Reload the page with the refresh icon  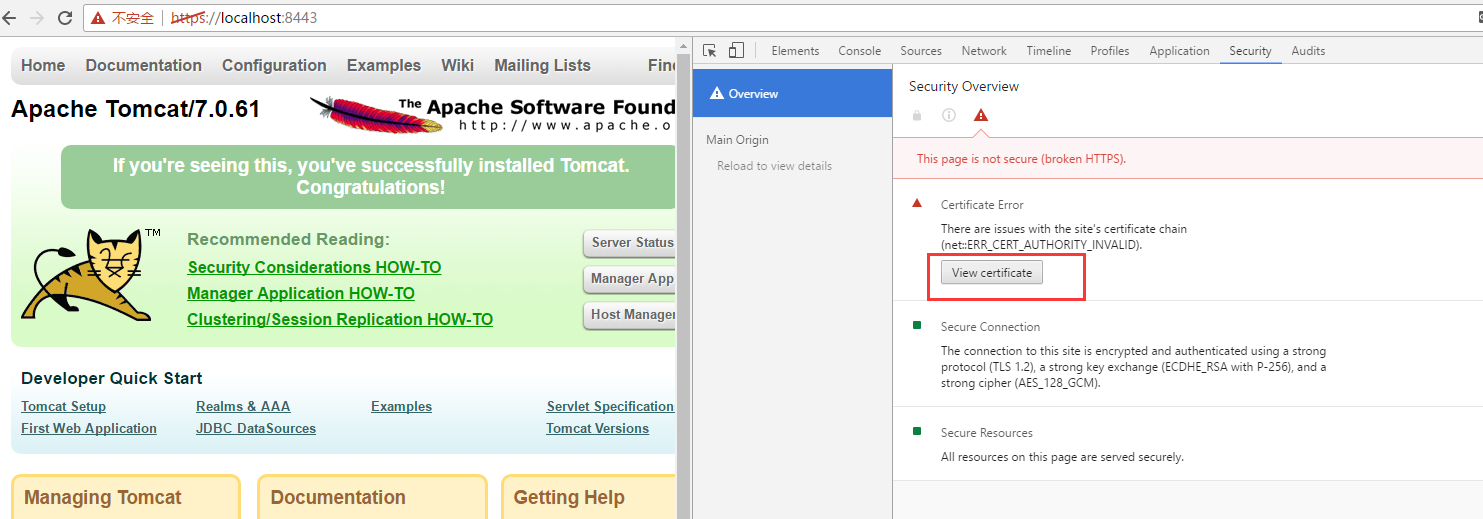(65, 18)
